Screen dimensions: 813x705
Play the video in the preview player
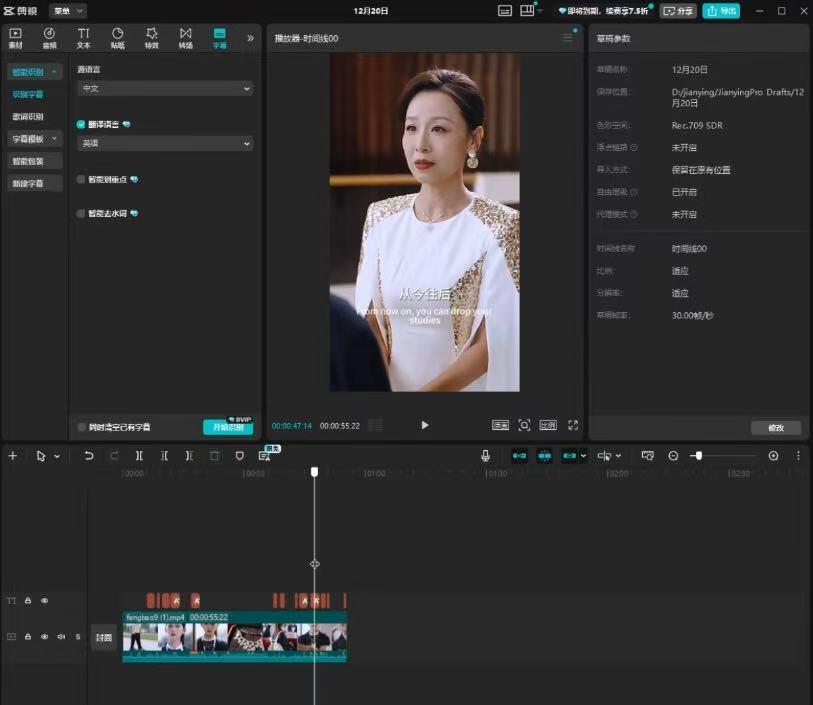point(425,426)
